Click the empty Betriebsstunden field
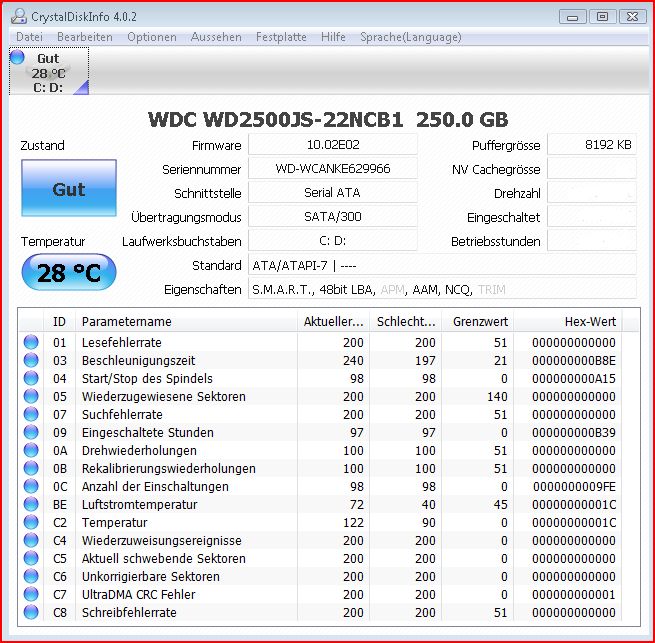Viewport: 655px width, 643px height. coord(592,241)
